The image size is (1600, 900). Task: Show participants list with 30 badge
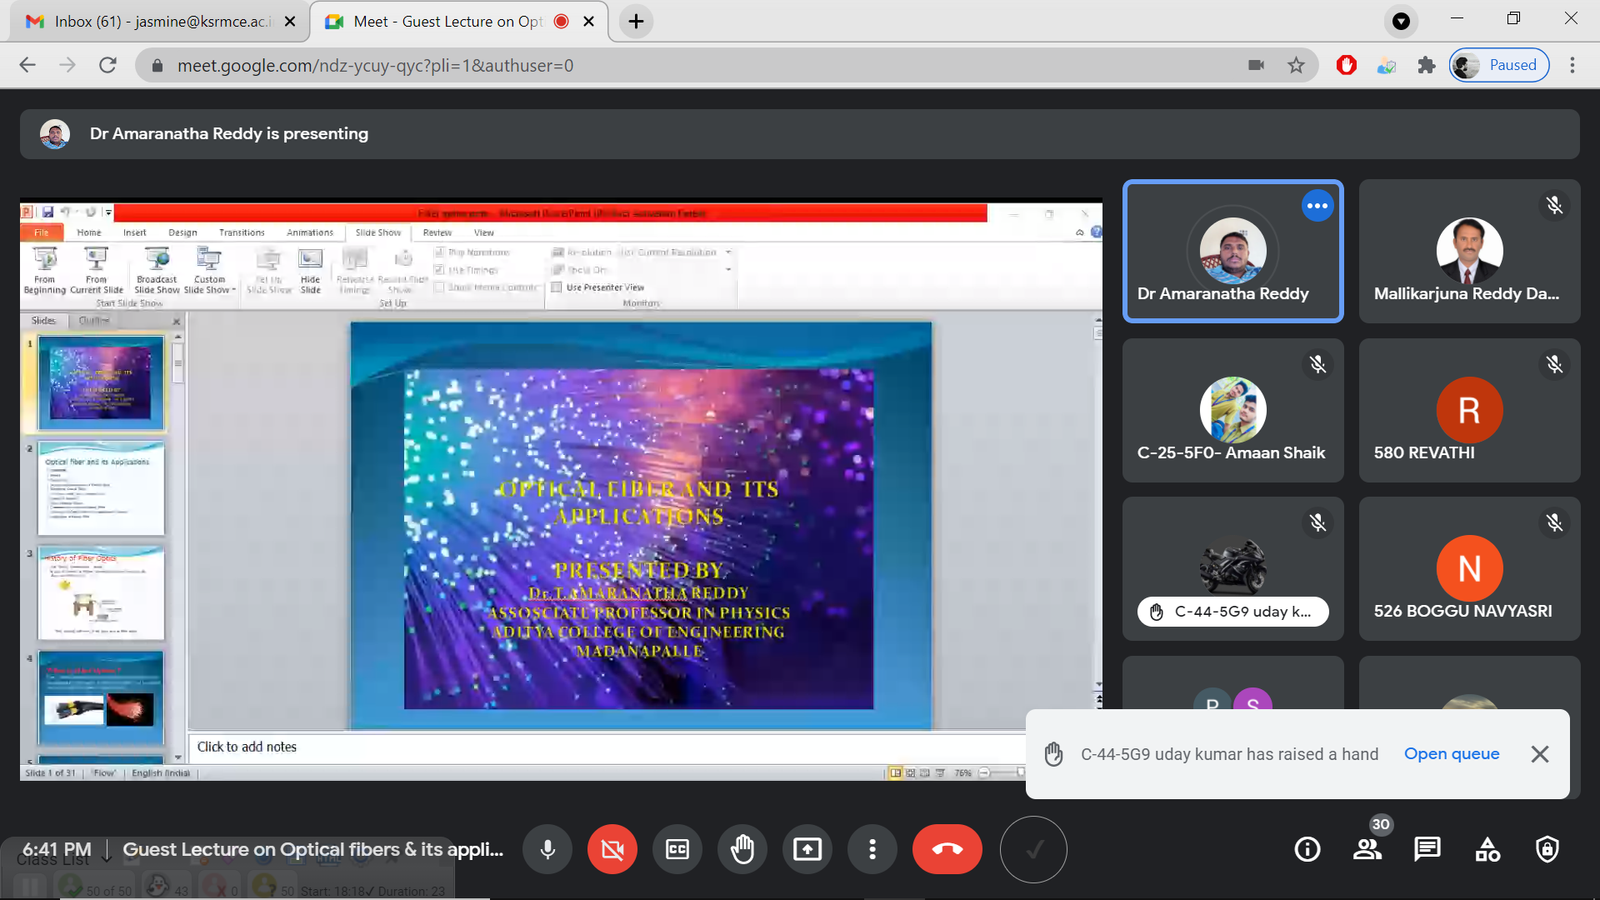[x=1367, y=850]
